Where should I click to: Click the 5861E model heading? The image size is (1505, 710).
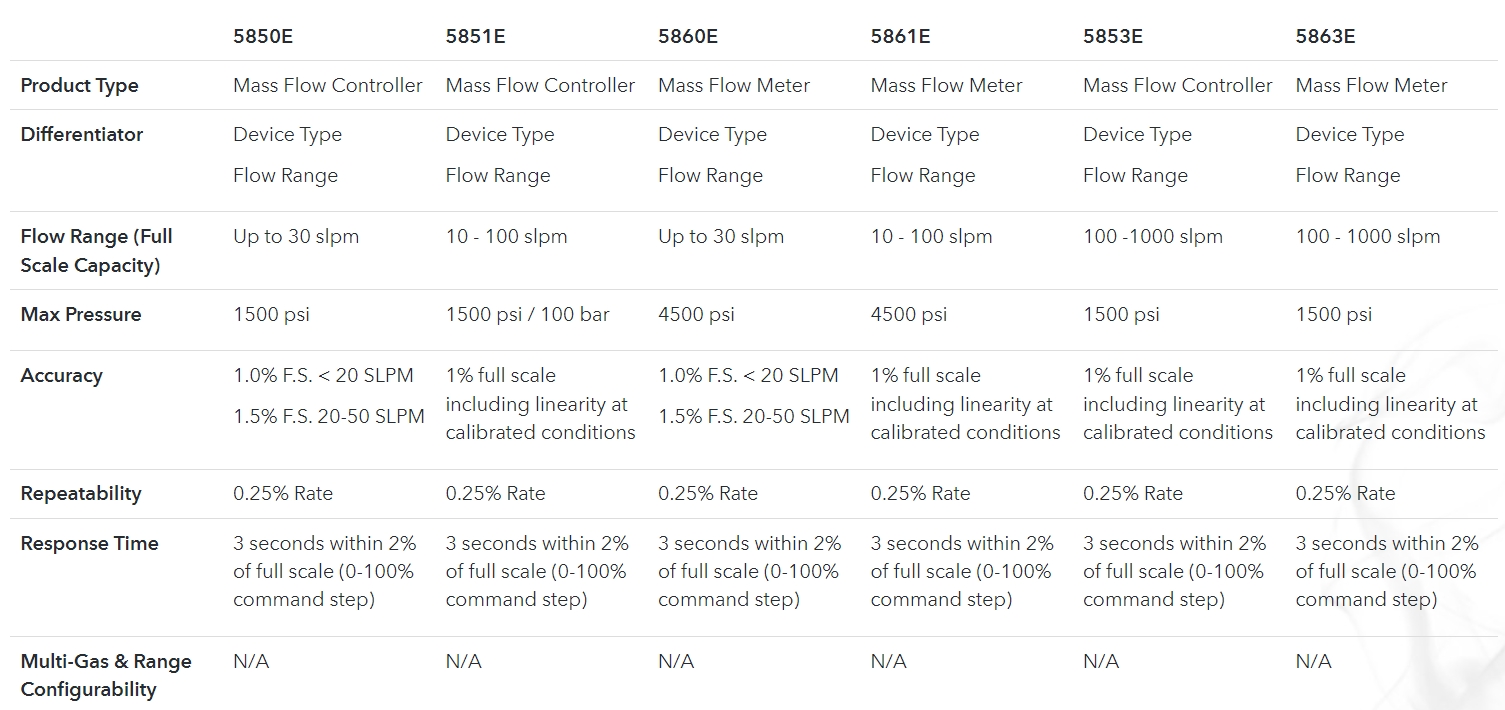[900, 36]
